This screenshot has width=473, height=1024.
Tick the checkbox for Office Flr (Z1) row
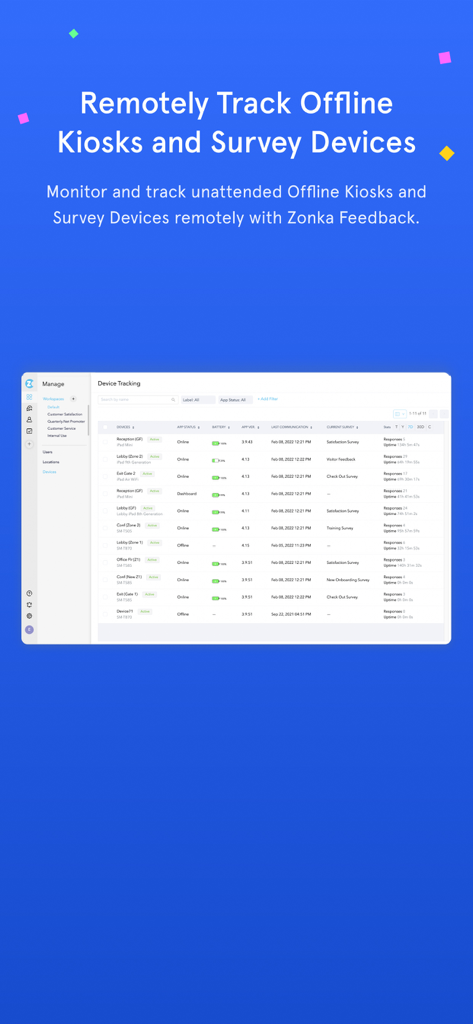(x=106, y=562)
